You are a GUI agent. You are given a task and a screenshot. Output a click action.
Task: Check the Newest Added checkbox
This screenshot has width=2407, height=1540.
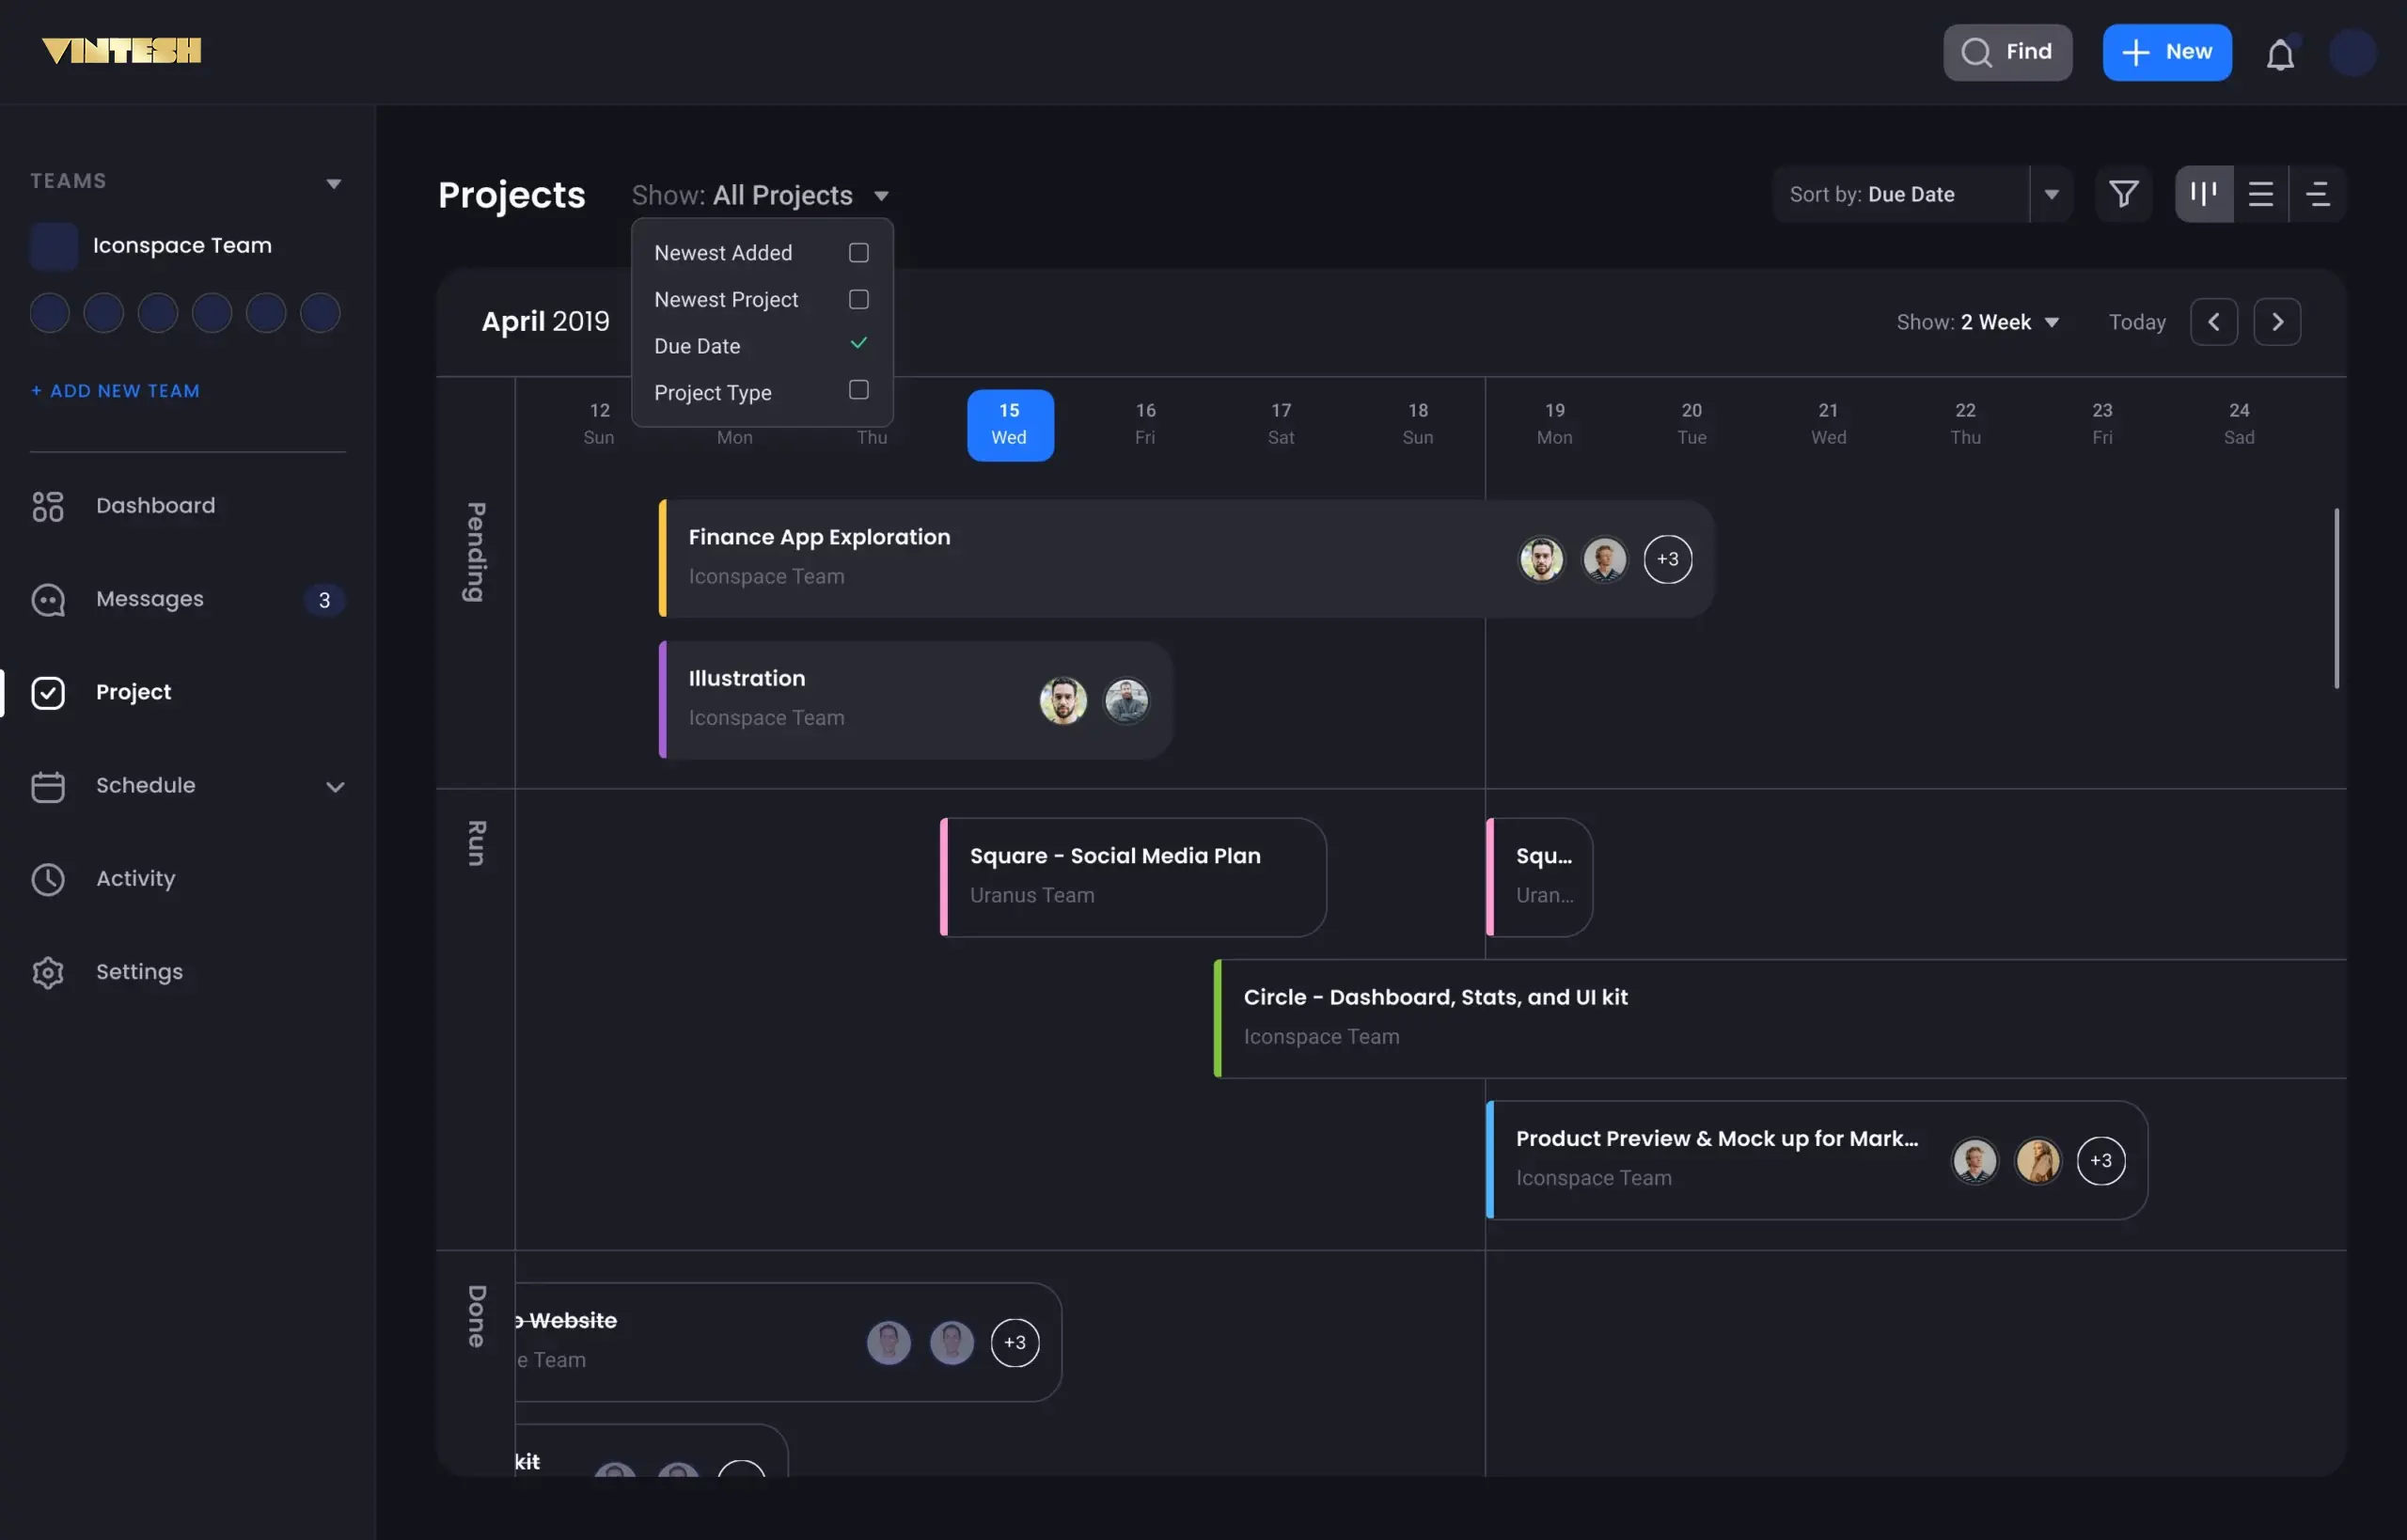pyautogui.click(x=858, y=253)
